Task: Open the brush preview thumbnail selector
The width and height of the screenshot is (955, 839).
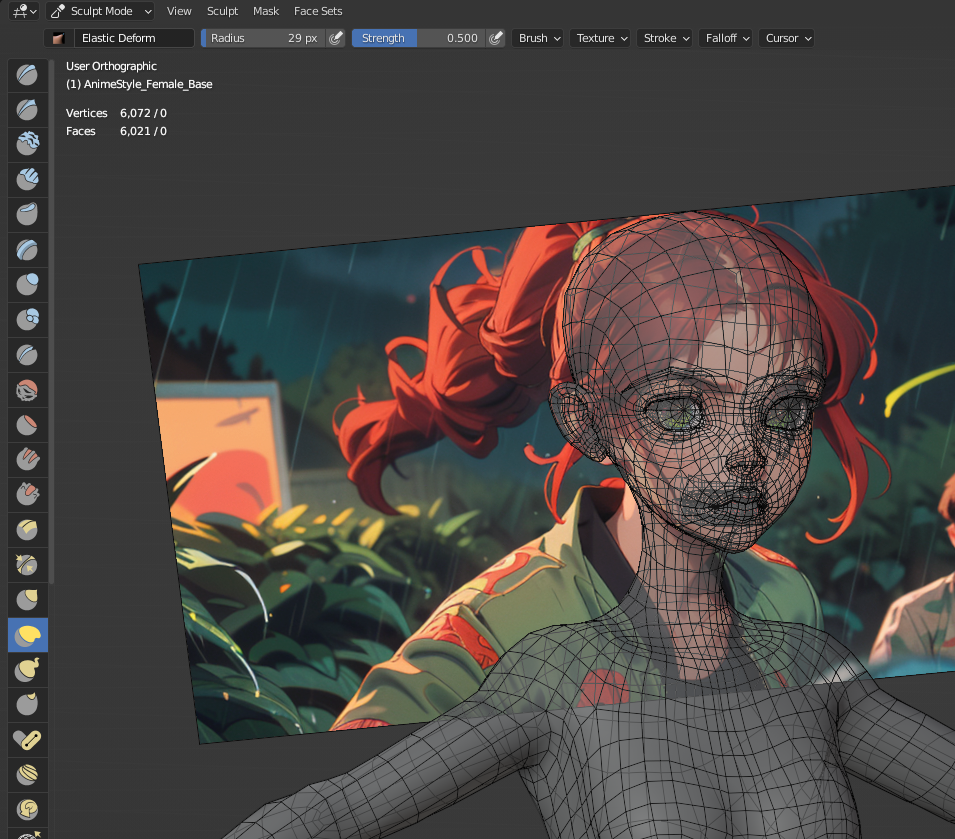Action: tap(58, 38)
